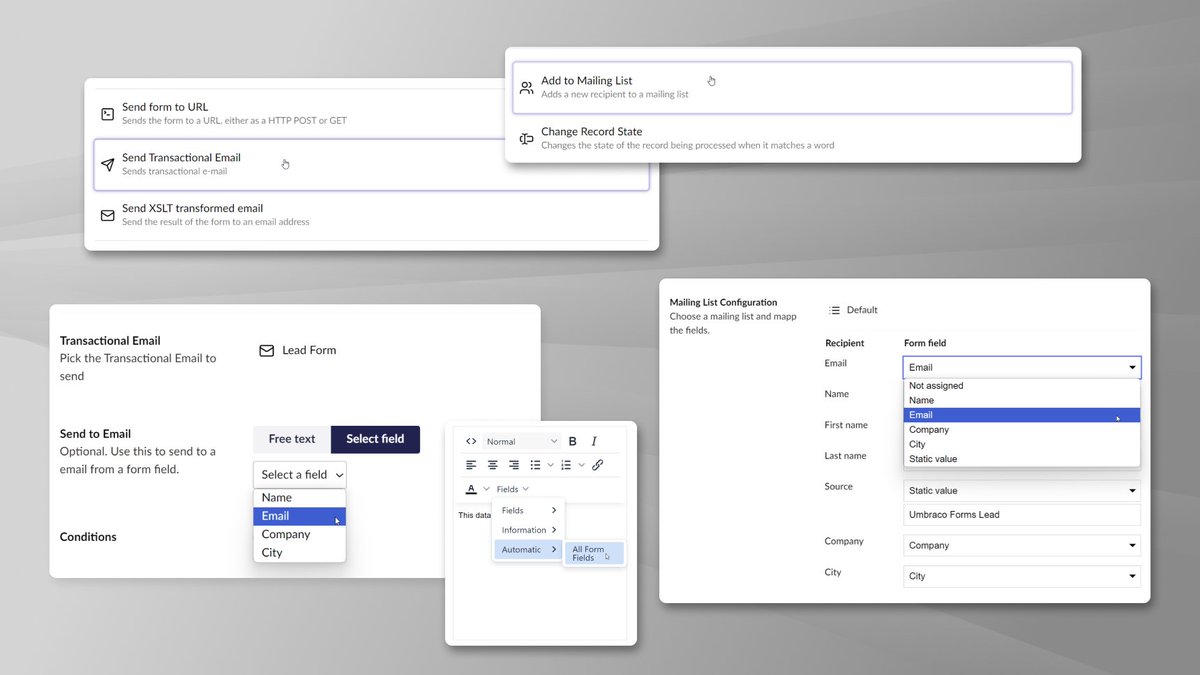Expand the Information submenu item
The image size is (1200, 675).
tap(529, 530)
